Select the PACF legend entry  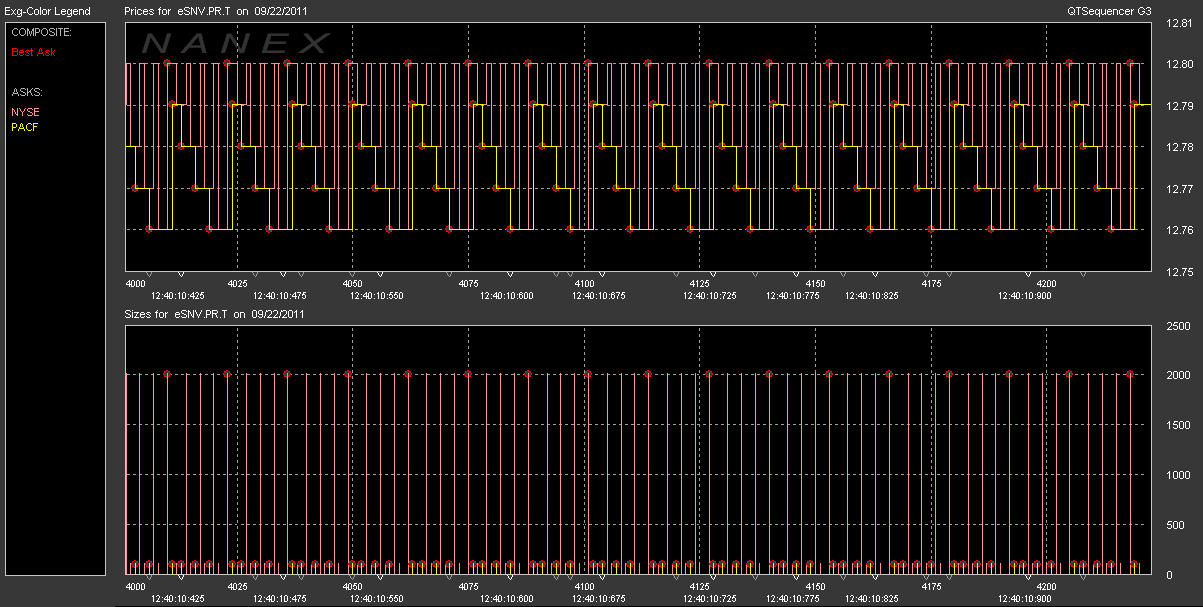[x=25, y=127]
